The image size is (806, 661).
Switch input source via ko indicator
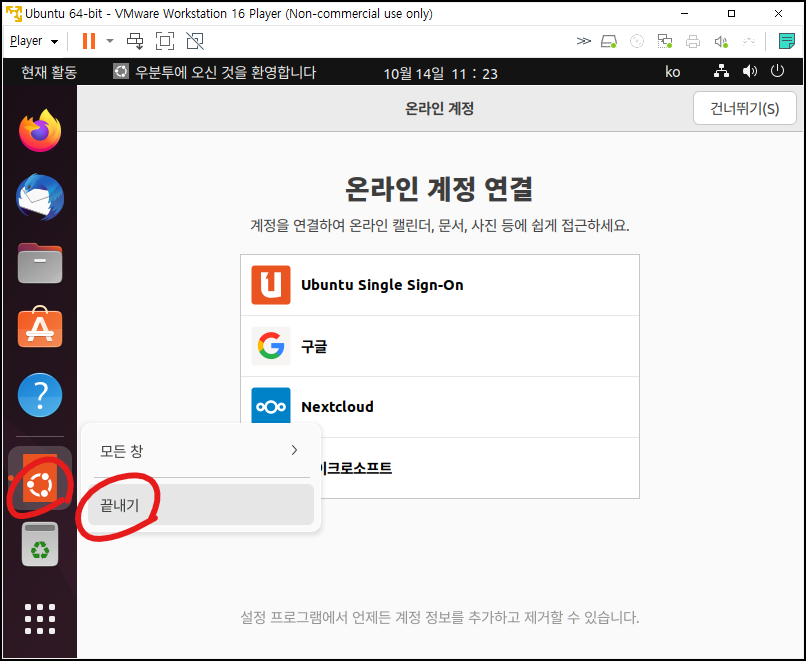672,72
